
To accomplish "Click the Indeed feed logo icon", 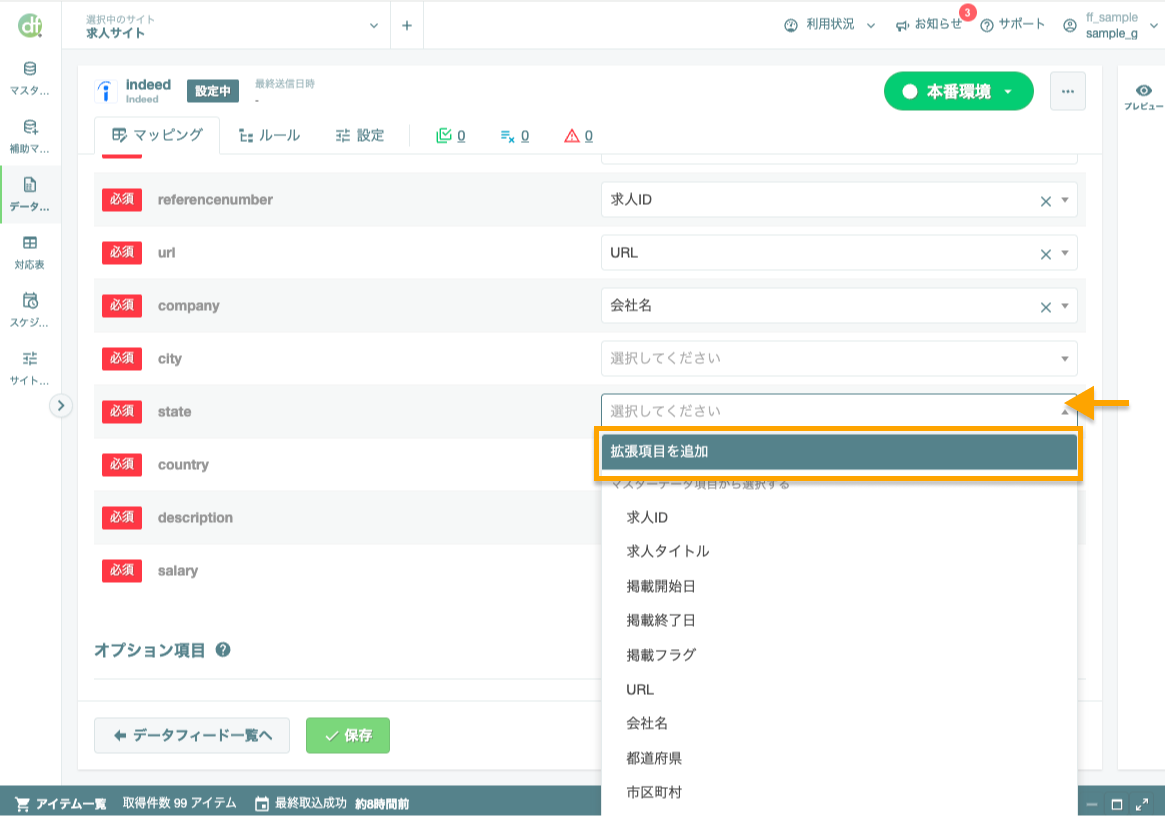I will point(106,91).
